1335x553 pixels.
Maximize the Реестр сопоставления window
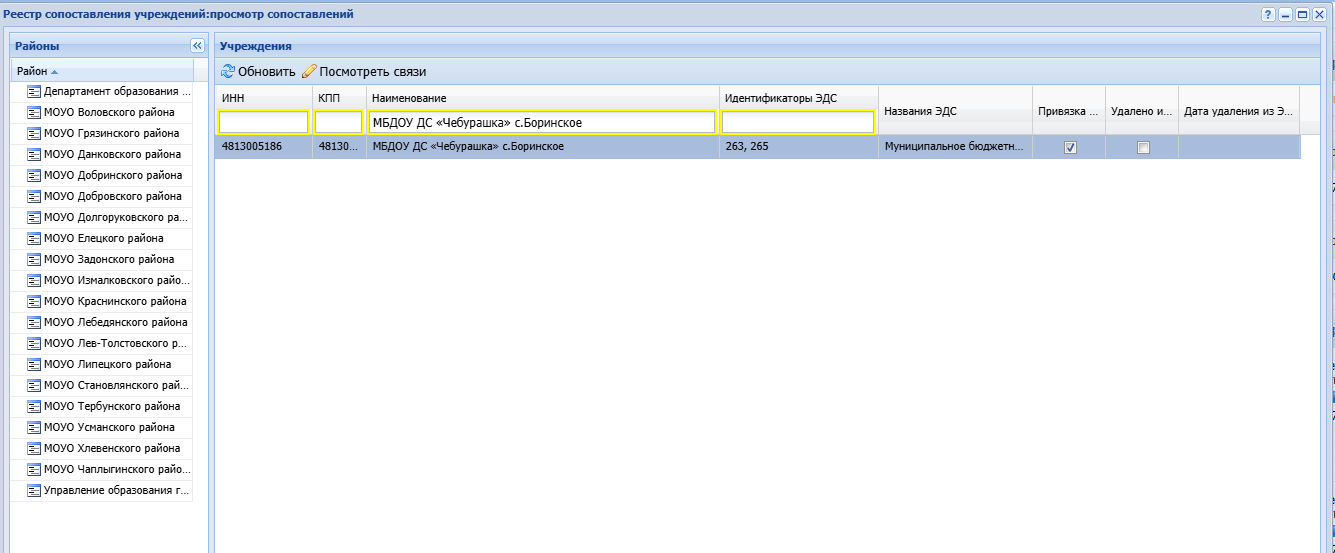tap(1302, 14)
